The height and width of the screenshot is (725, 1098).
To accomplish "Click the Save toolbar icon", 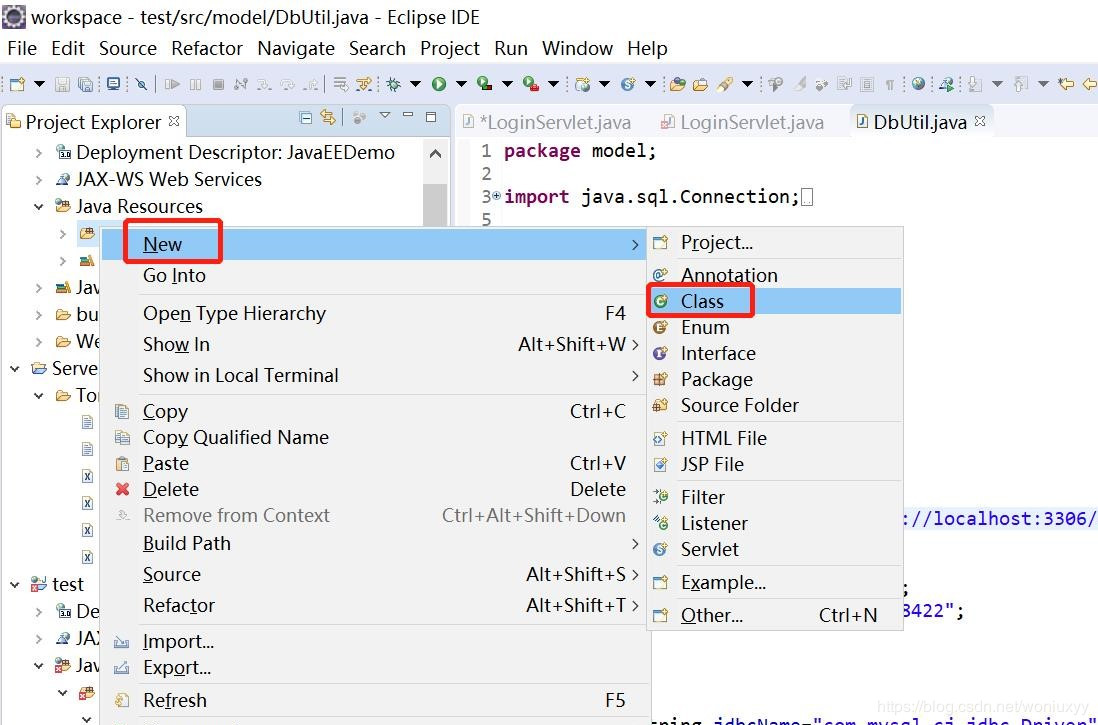I will point(62,84).
